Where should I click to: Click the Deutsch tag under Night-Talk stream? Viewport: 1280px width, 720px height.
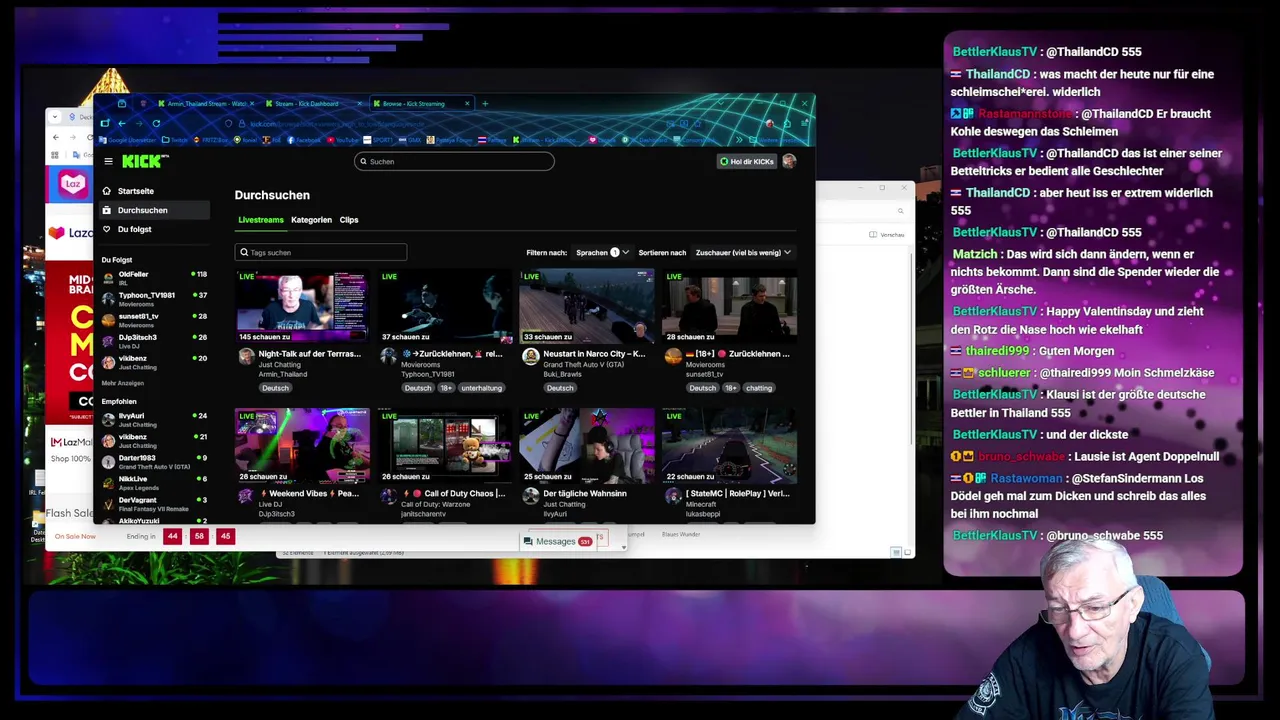(275, 388)
